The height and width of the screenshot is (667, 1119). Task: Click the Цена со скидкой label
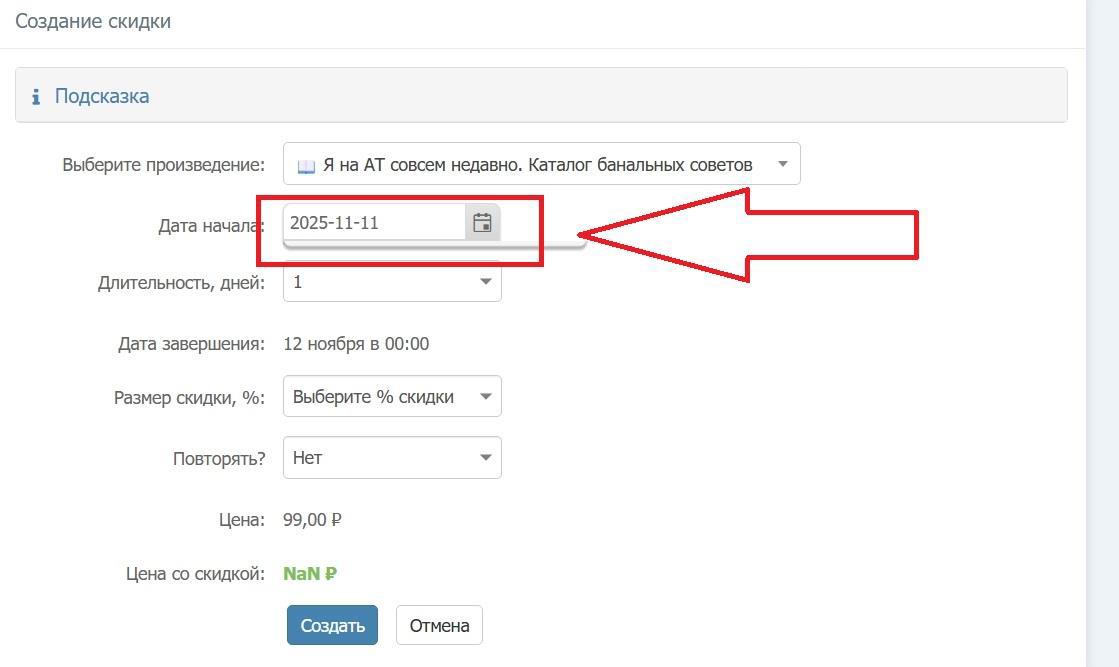click(x=196, y=574)
